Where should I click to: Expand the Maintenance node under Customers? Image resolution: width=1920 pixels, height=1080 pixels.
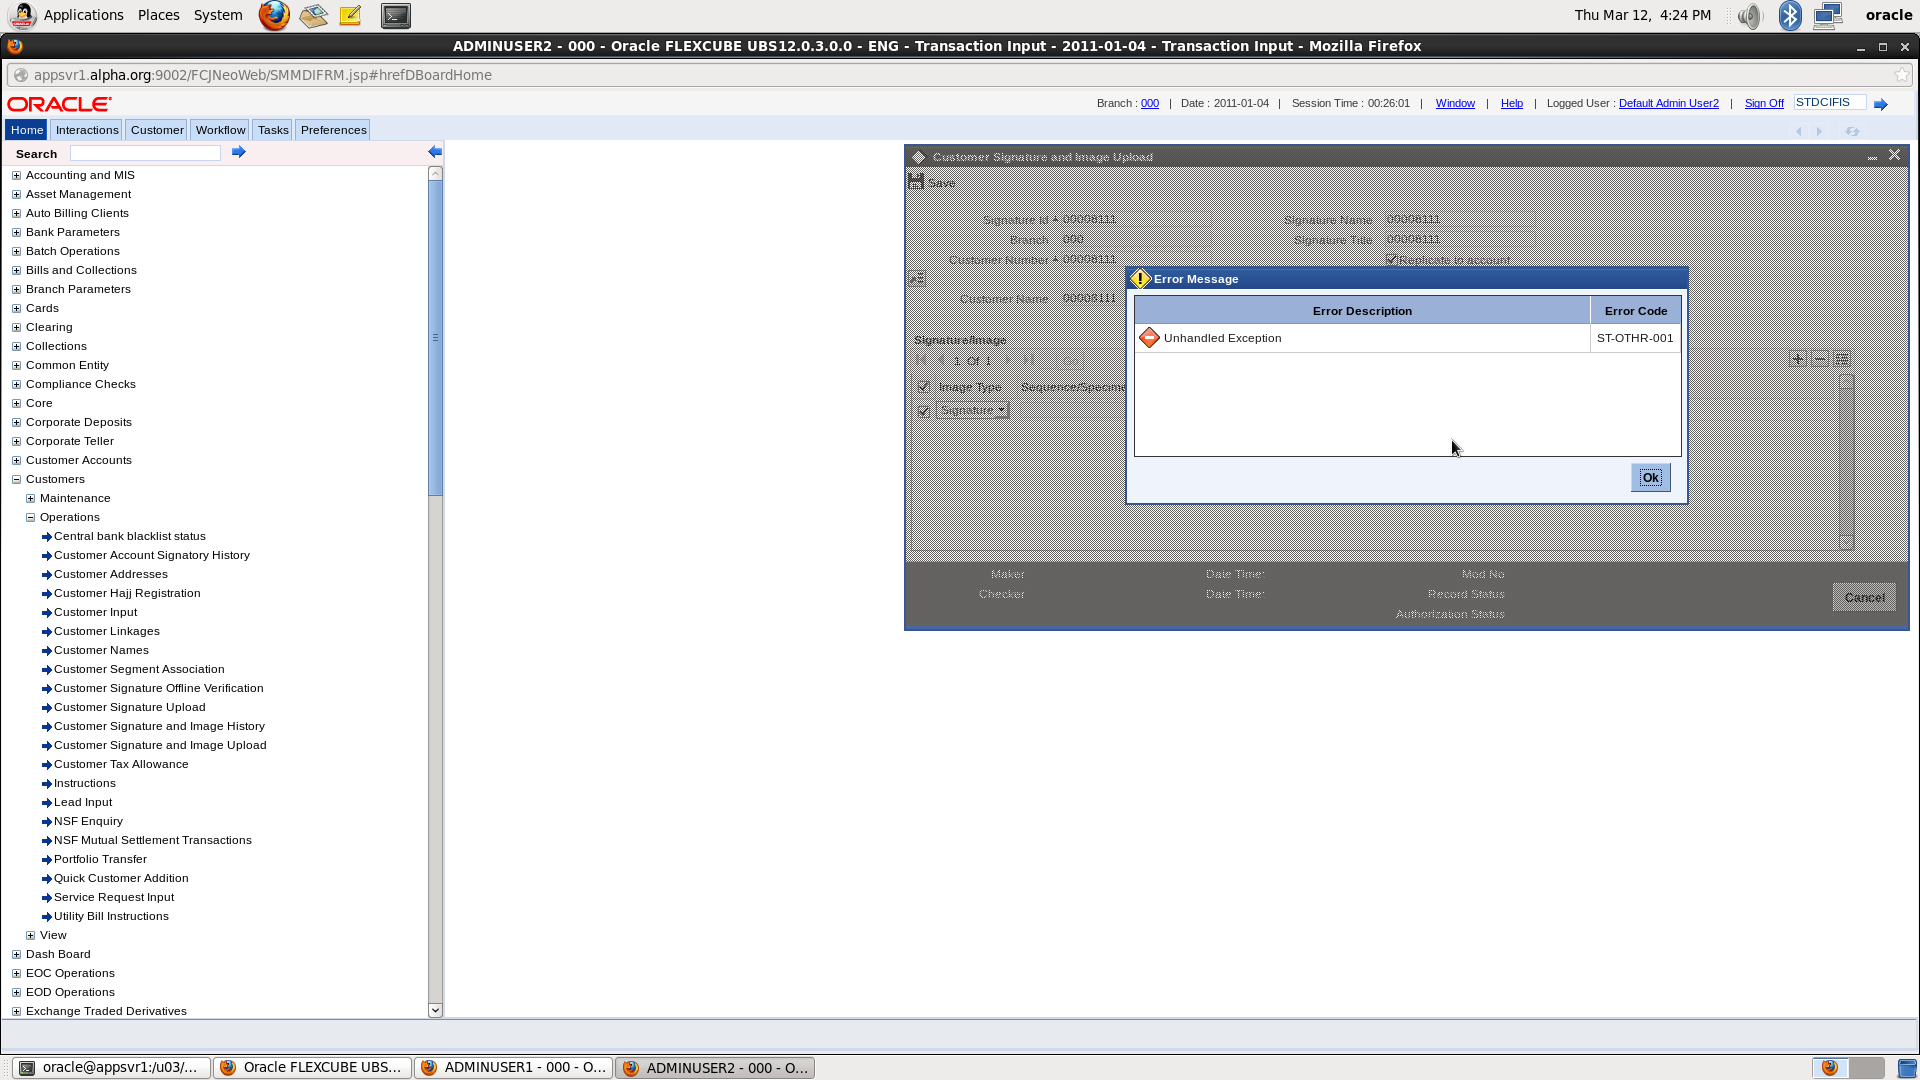(x=30, y=497)
